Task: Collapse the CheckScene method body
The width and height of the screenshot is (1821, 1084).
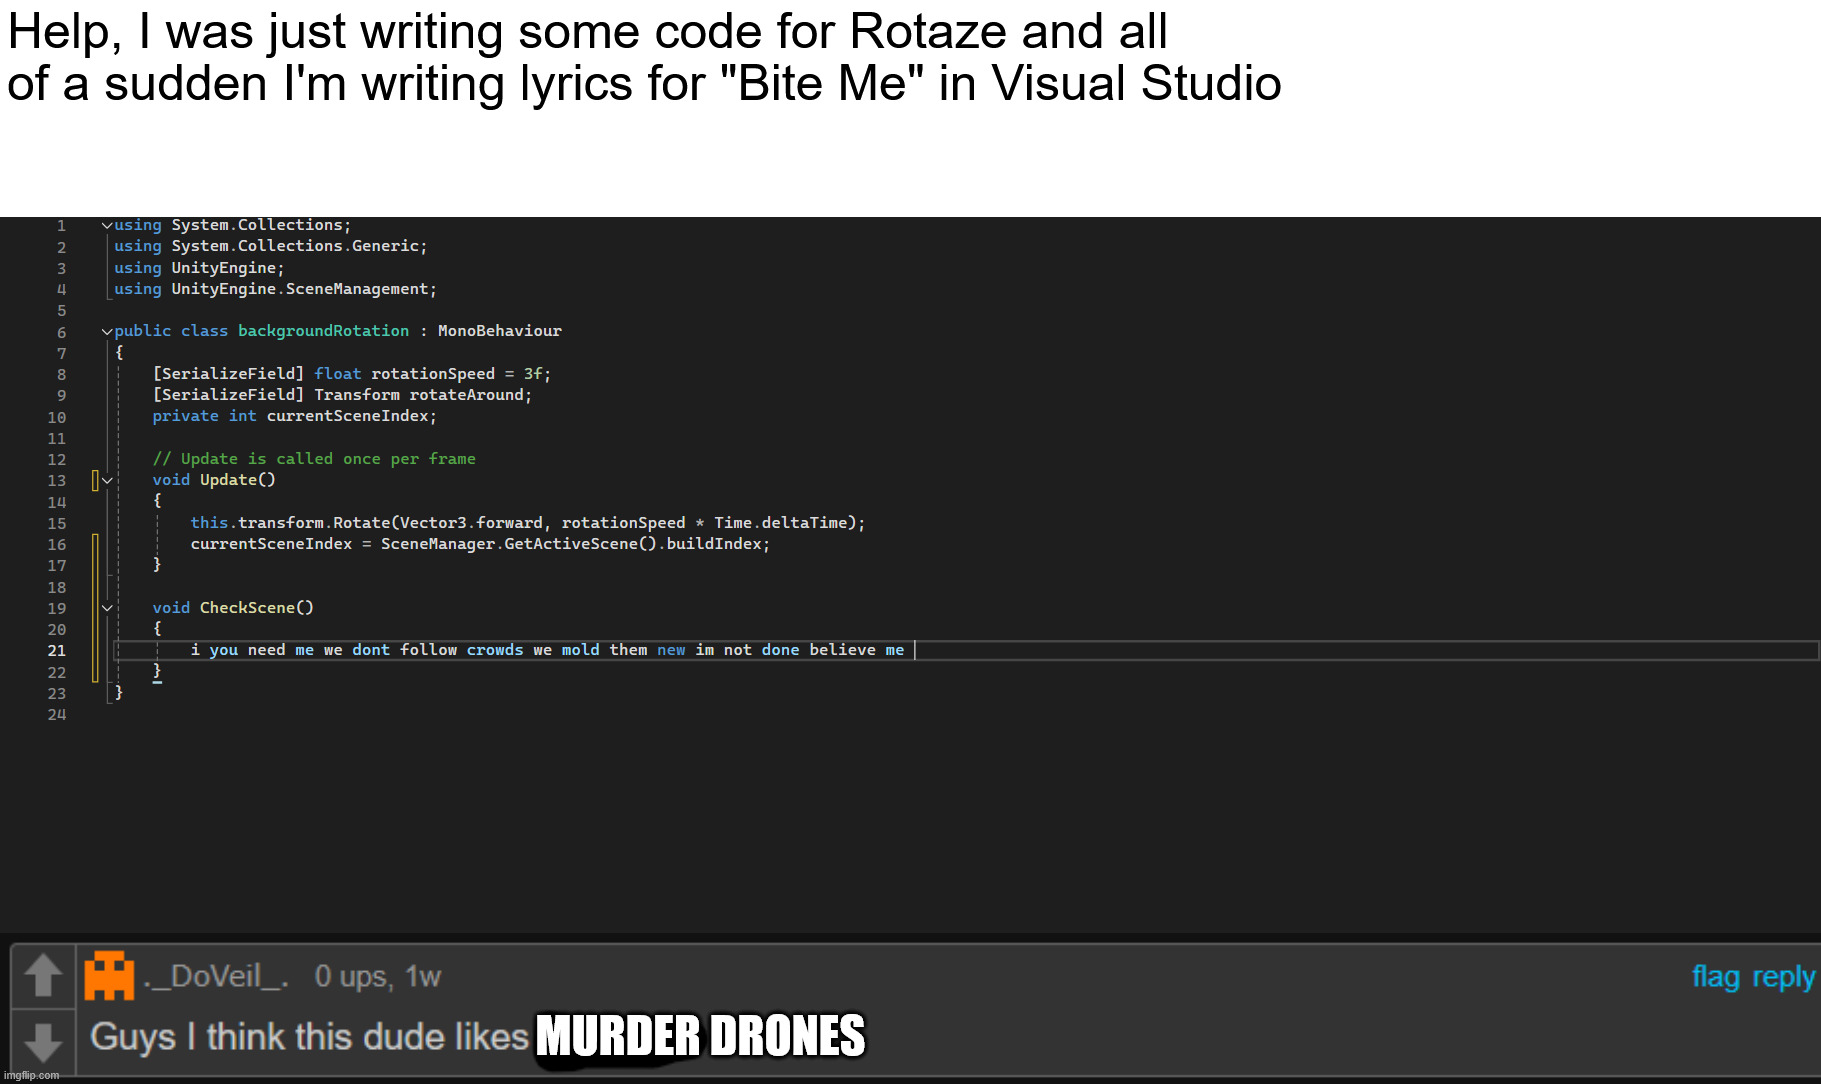Action: coord(107,608)
